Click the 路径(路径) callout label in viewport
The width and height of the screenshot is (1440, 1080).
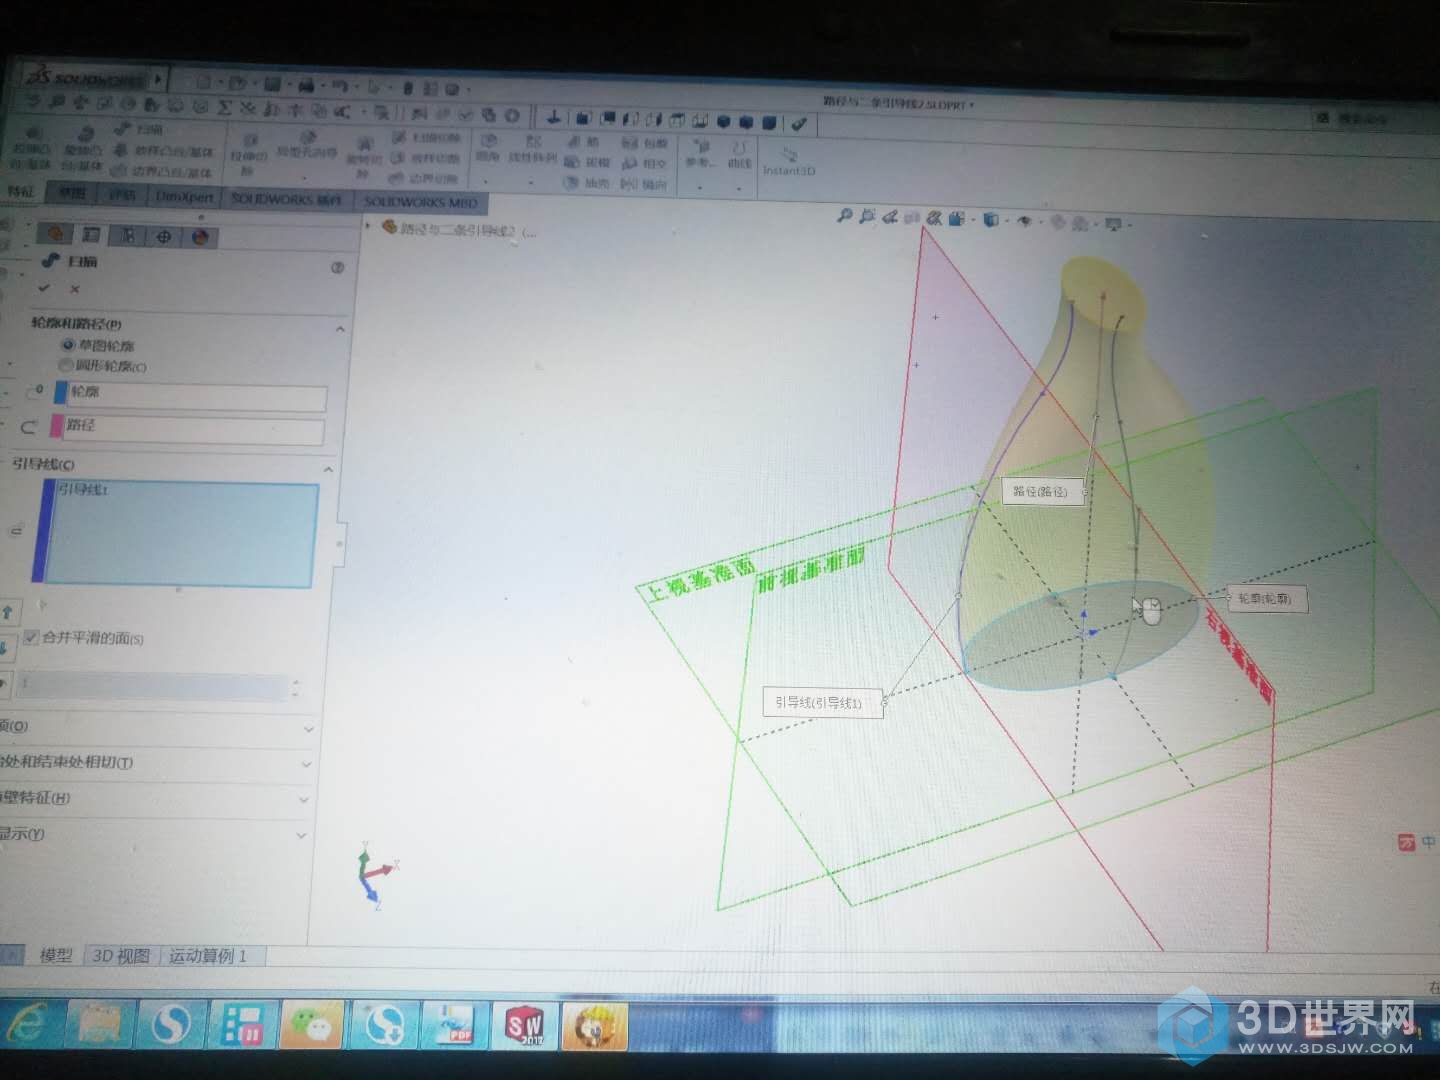click(1041, 492)
